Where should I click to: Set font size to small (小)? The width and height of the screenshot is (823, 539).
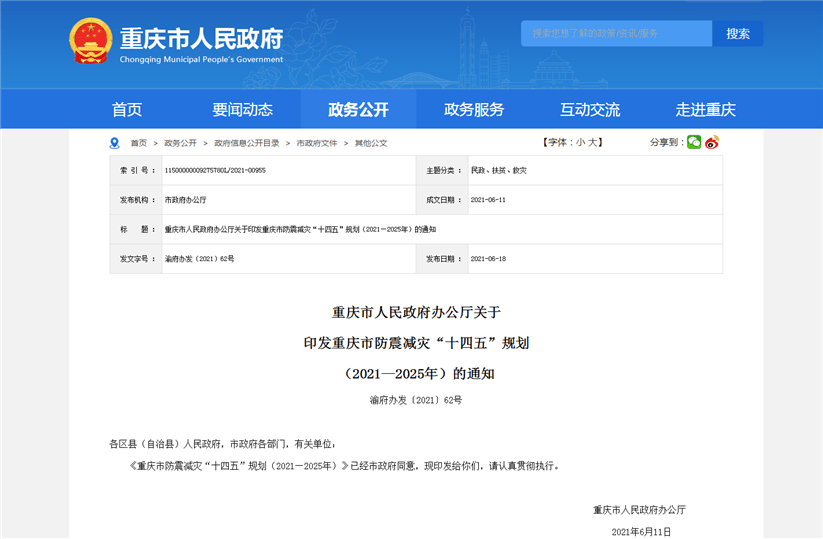pyautogui.click(x=580, y=143)
